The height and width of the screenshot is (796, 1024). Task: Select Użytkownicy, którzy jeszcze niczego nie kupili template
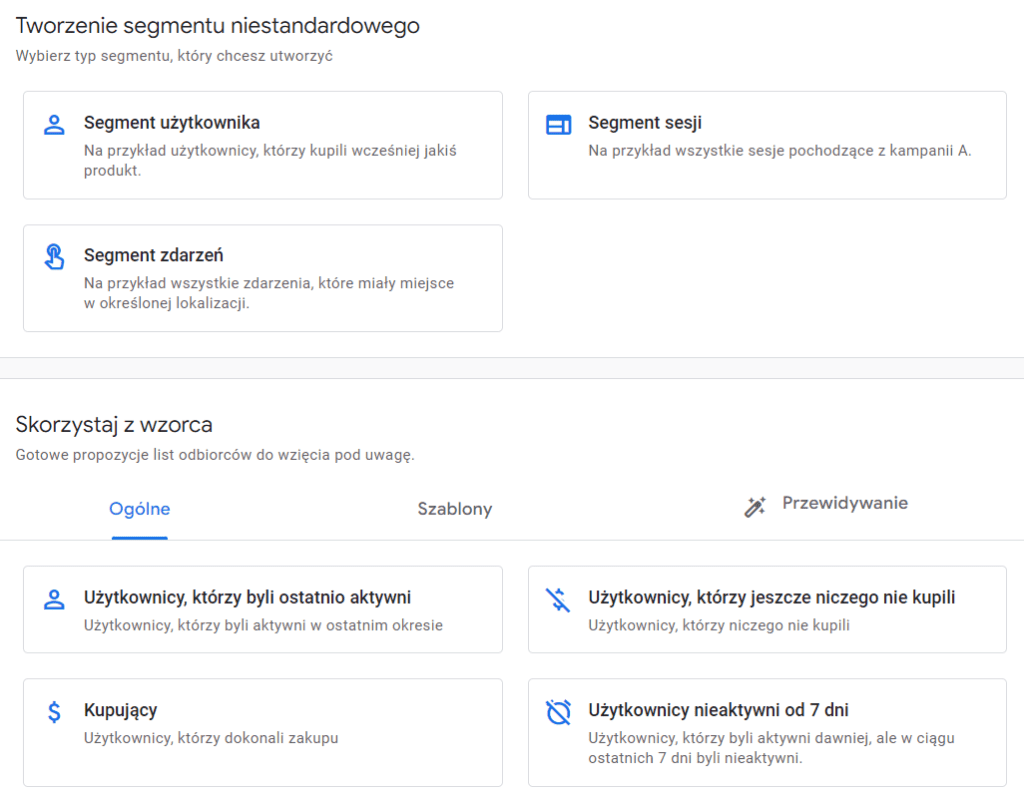(767, 609)
